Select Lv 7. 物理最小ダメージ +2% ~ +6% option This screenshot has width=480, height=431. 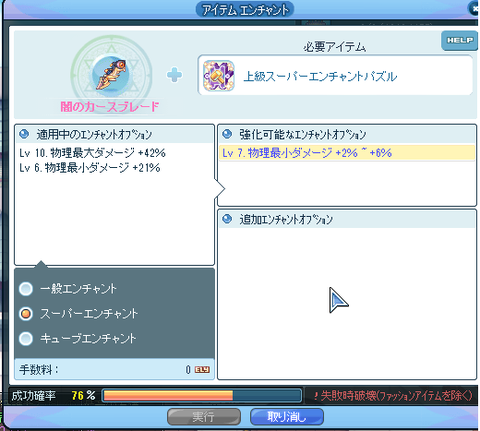tap(347, 153)
